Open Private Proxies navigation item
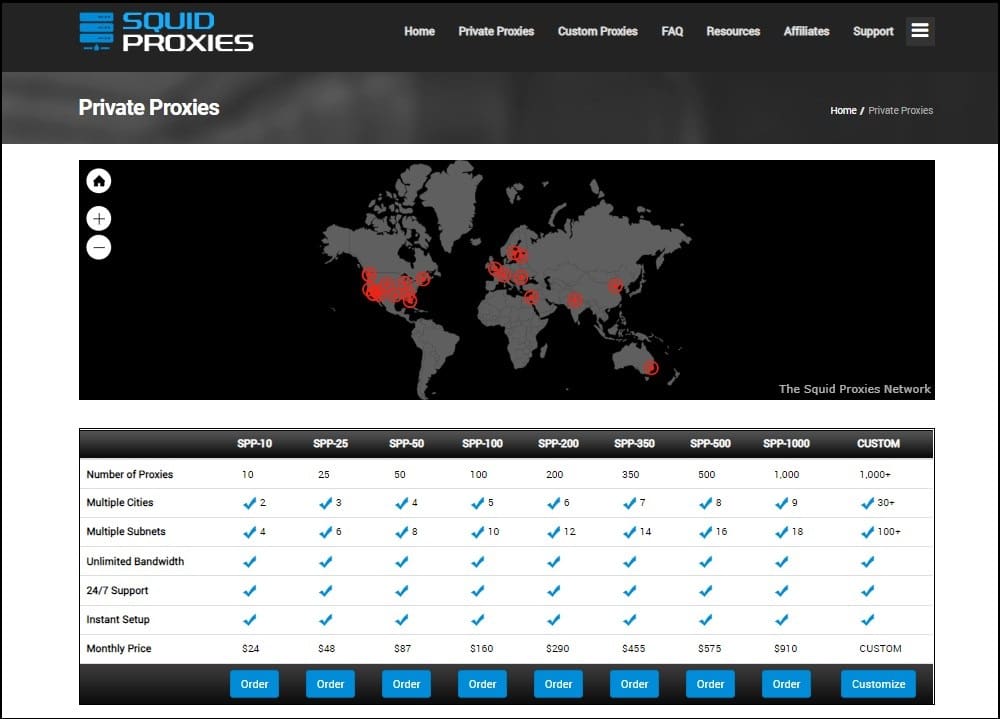Screen dimensions: 1000x719 pos(496,31)
